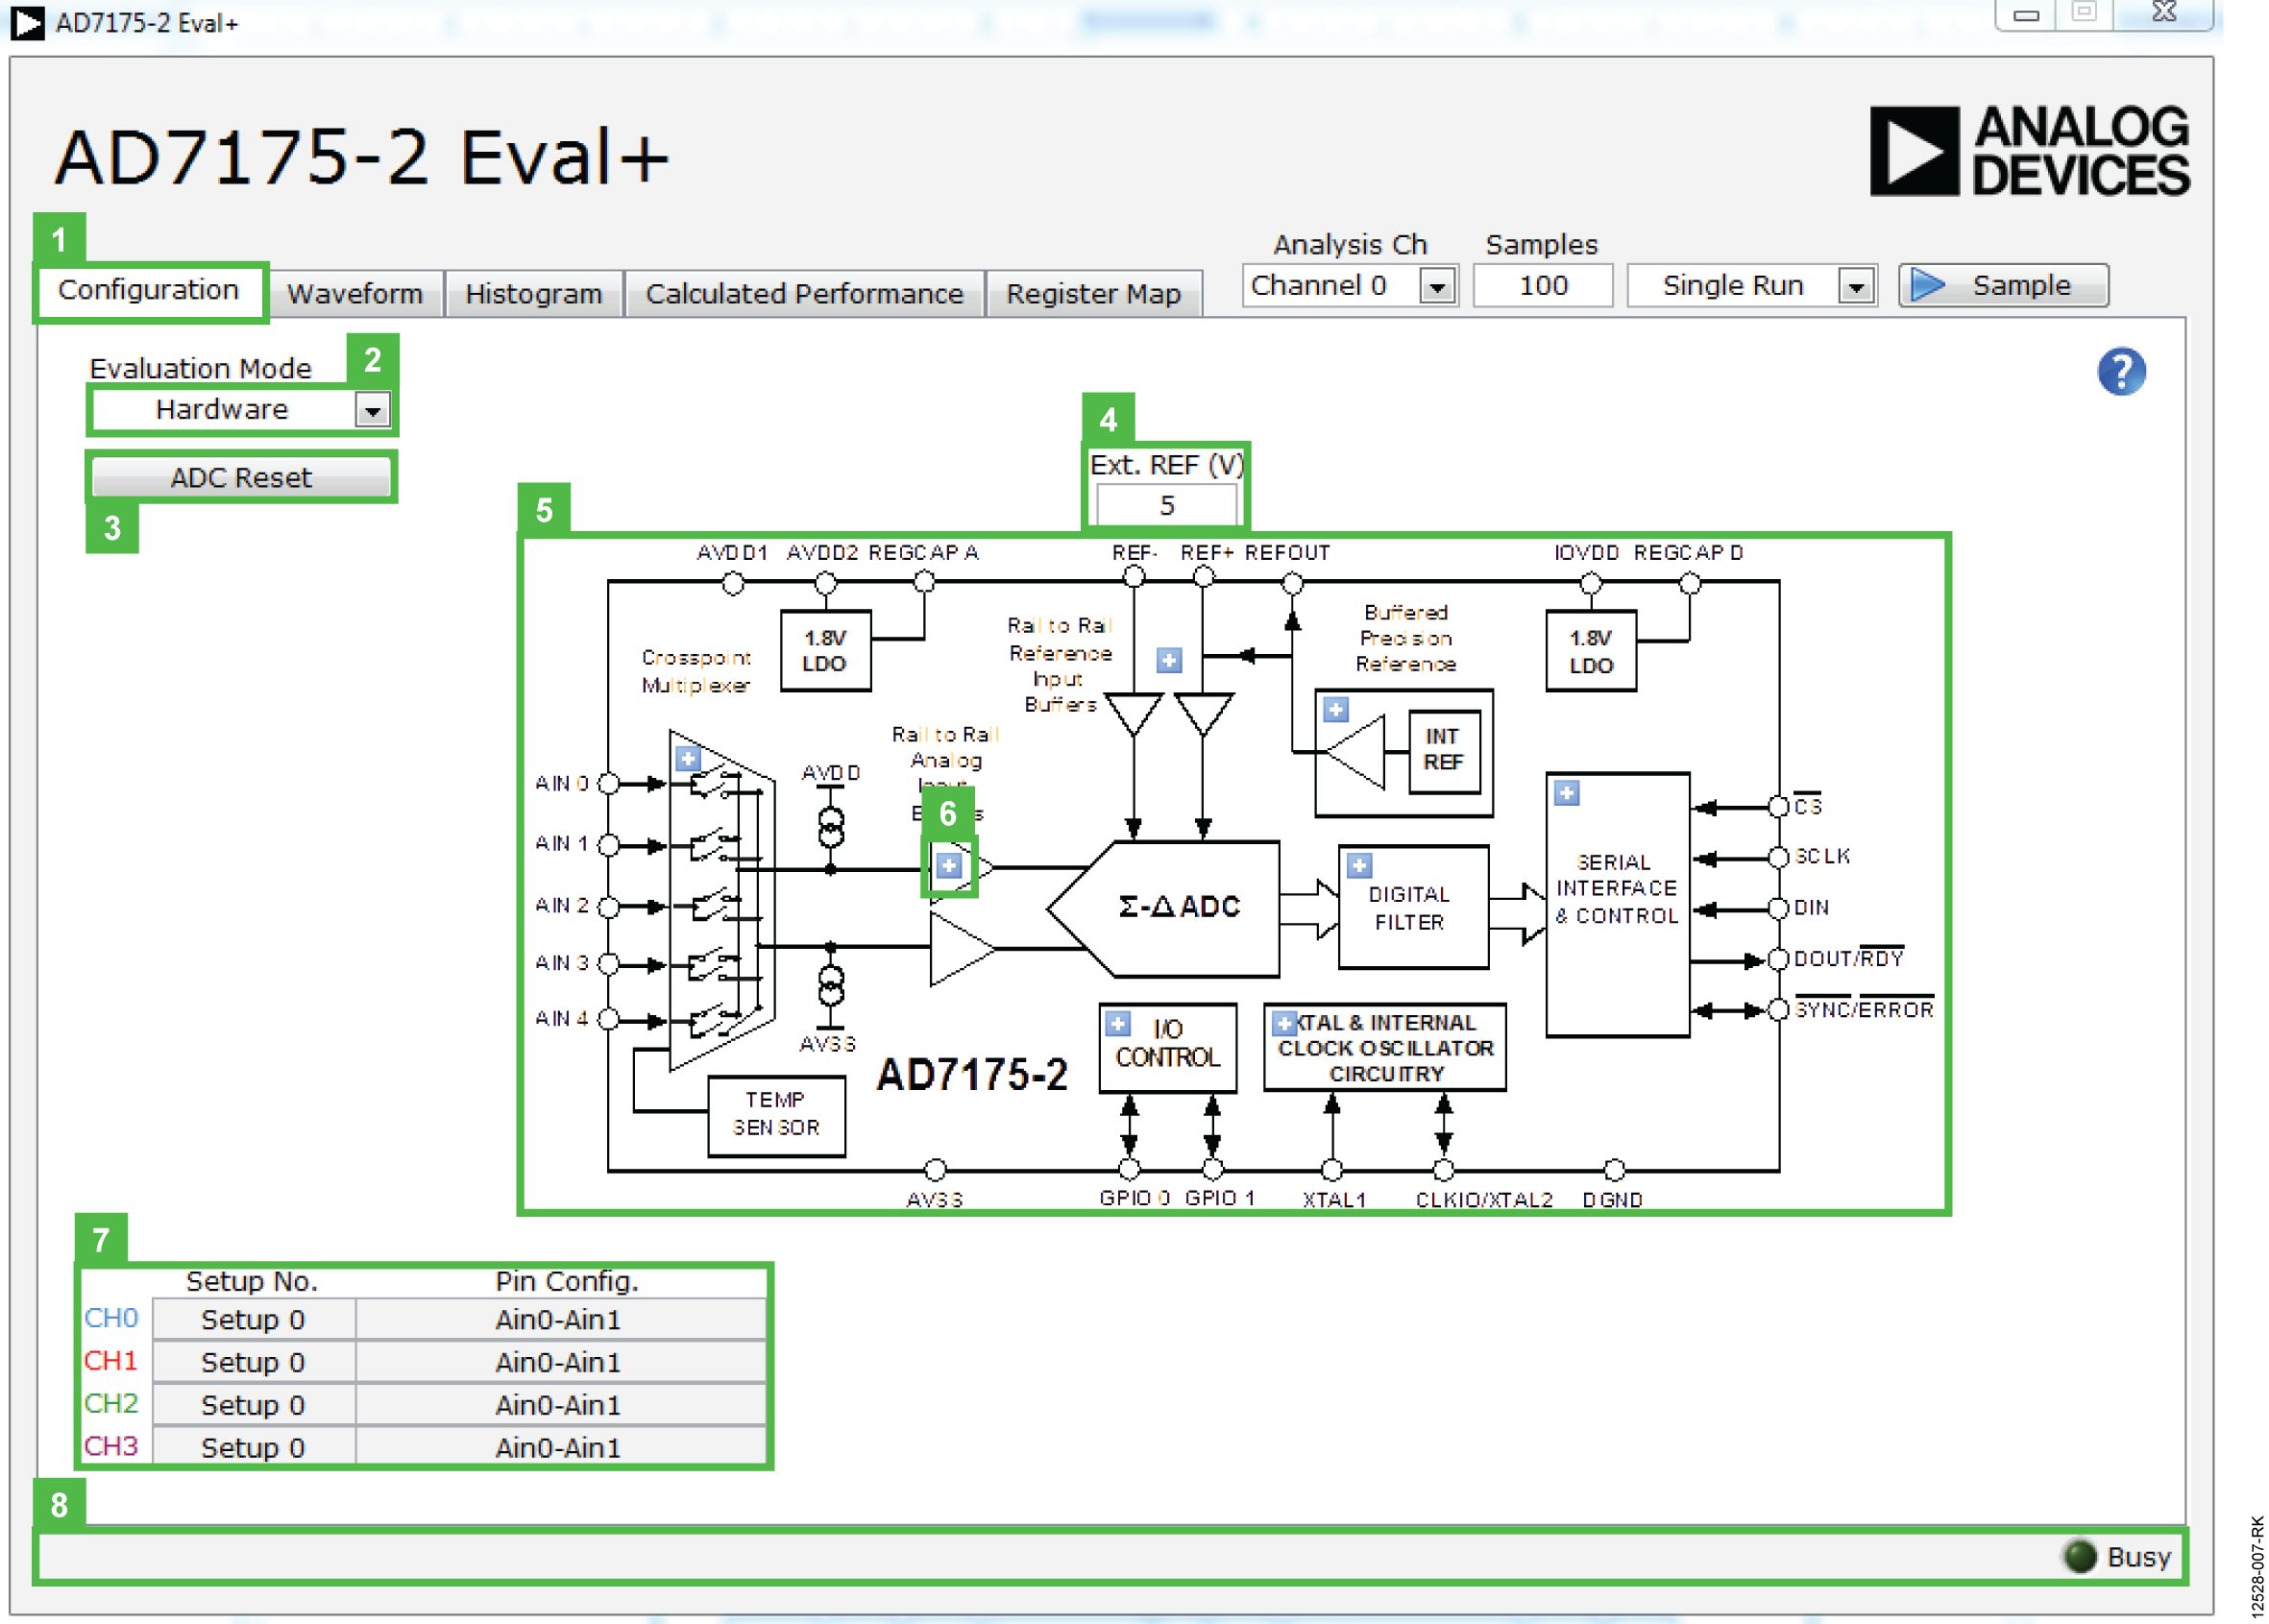Click the purple CH3 label
This screenshot has width=2269, height=1624.
click(x=111, y=1446)
